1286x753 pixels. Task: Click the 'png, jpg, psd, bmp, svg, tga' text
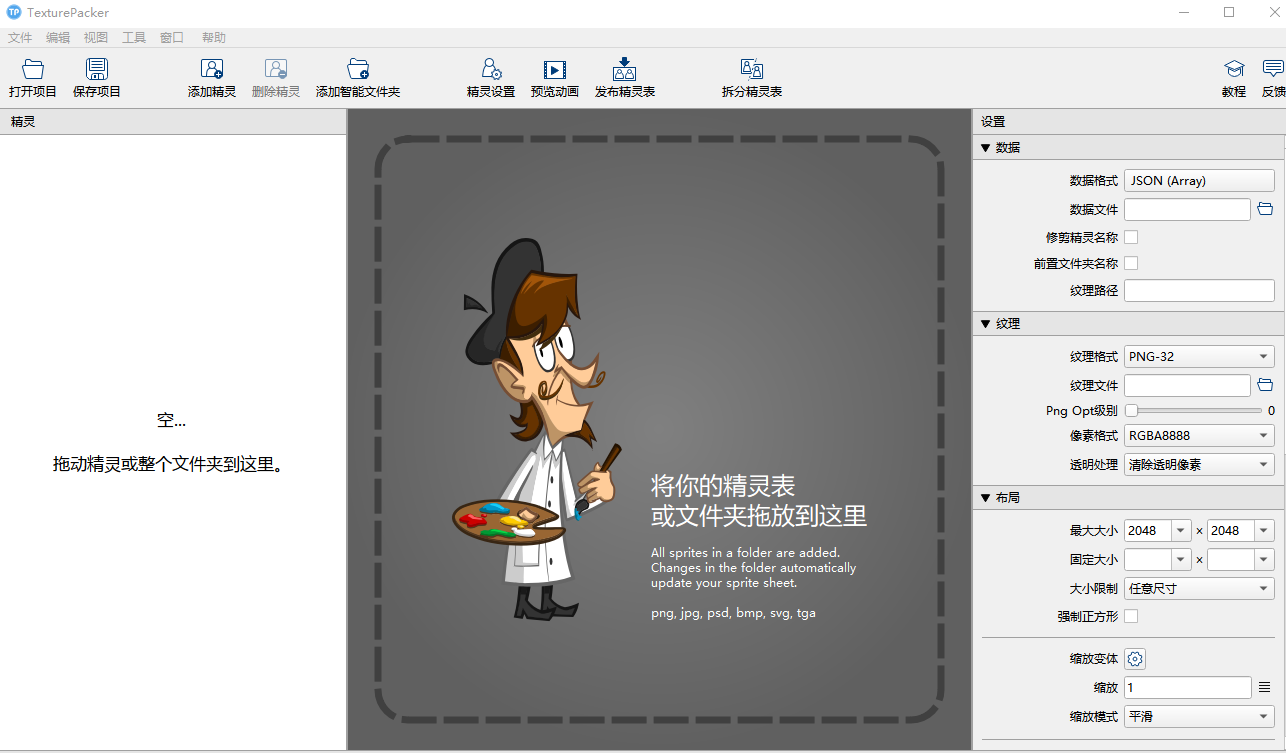[733, 613]
